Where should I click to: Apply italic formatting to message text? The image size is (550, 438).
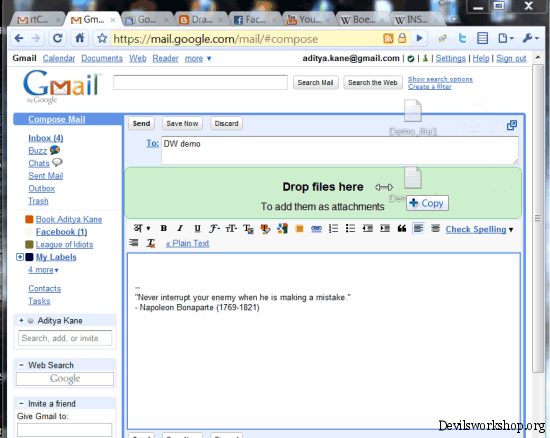(x=180, y=229)
